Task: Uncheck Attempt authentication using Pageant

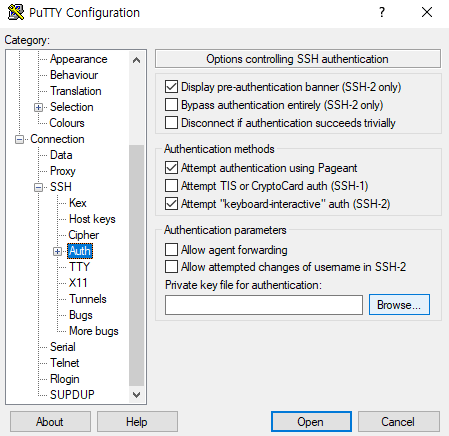Action: click(x=171, y=167)
